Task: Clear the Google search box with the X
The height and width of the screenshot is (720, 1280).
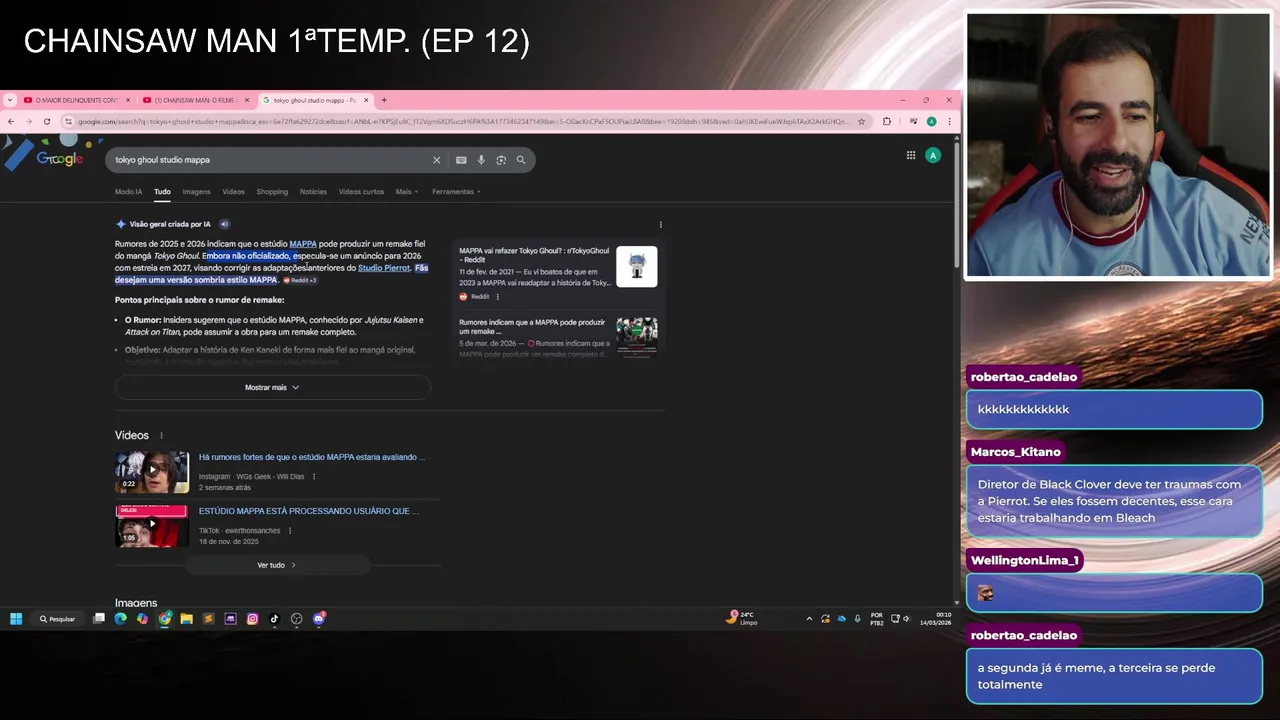Action: point(436,160)
